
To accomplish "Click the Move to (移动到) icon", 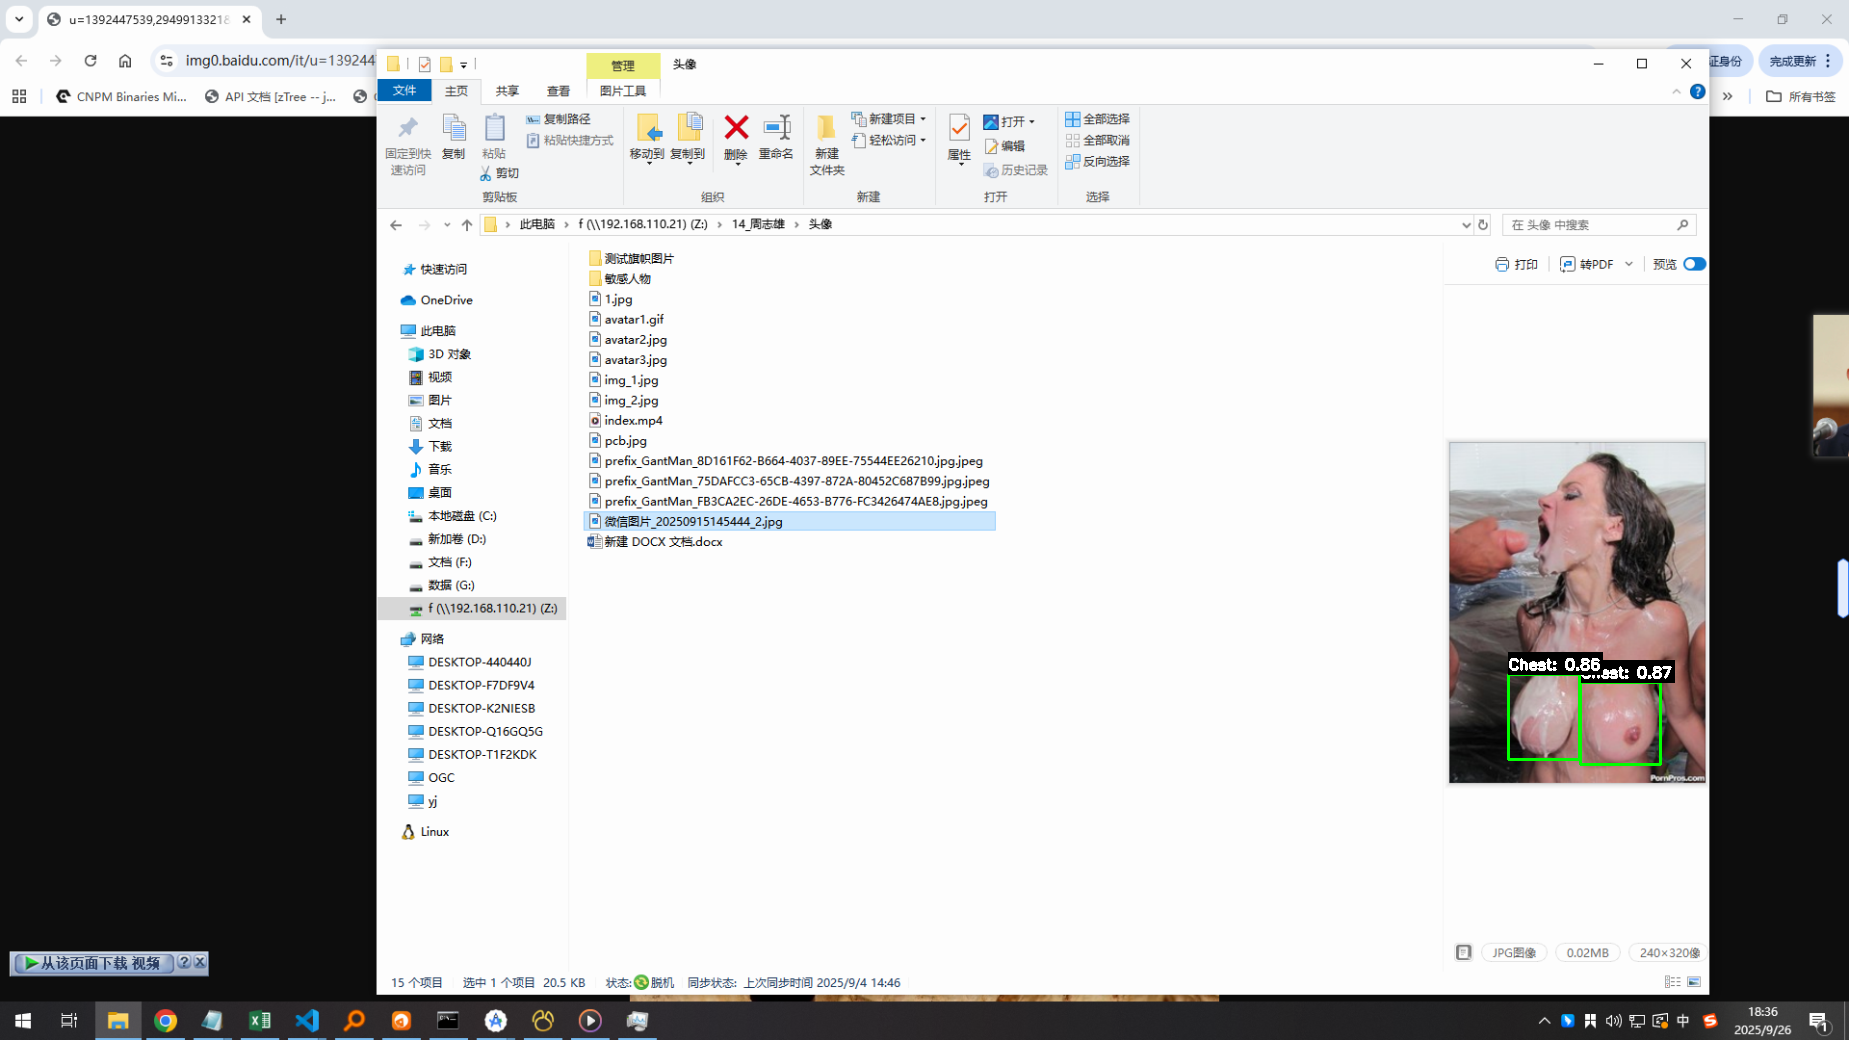I will point(647,136).
